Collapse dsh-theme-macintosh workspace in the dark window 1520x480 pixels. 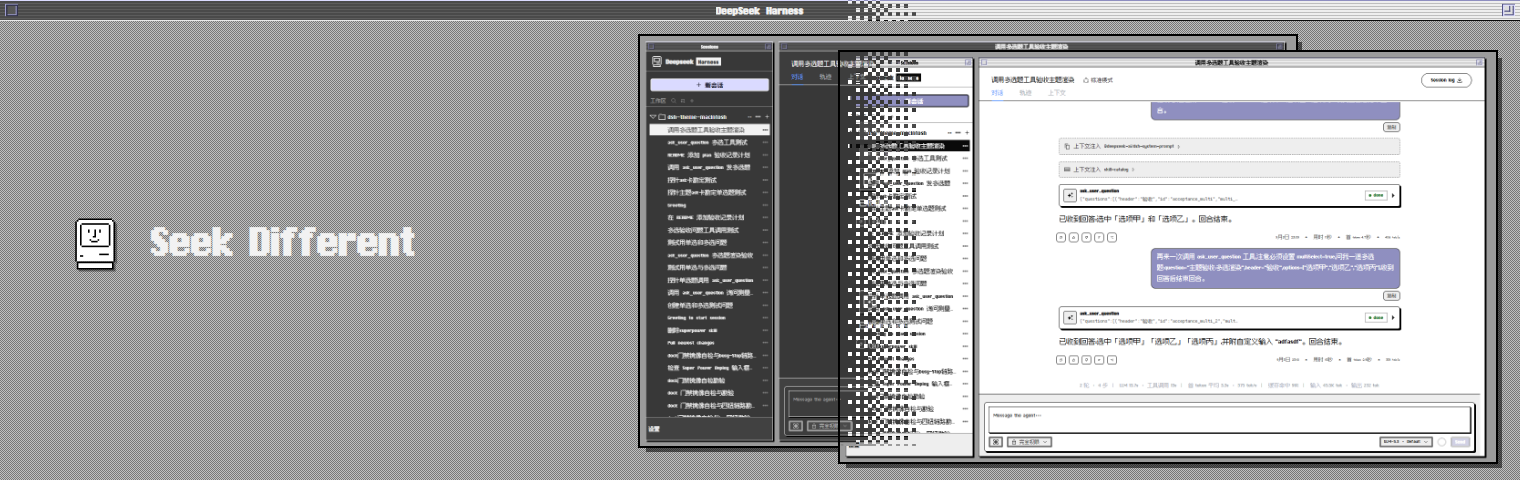coord(653,117)
